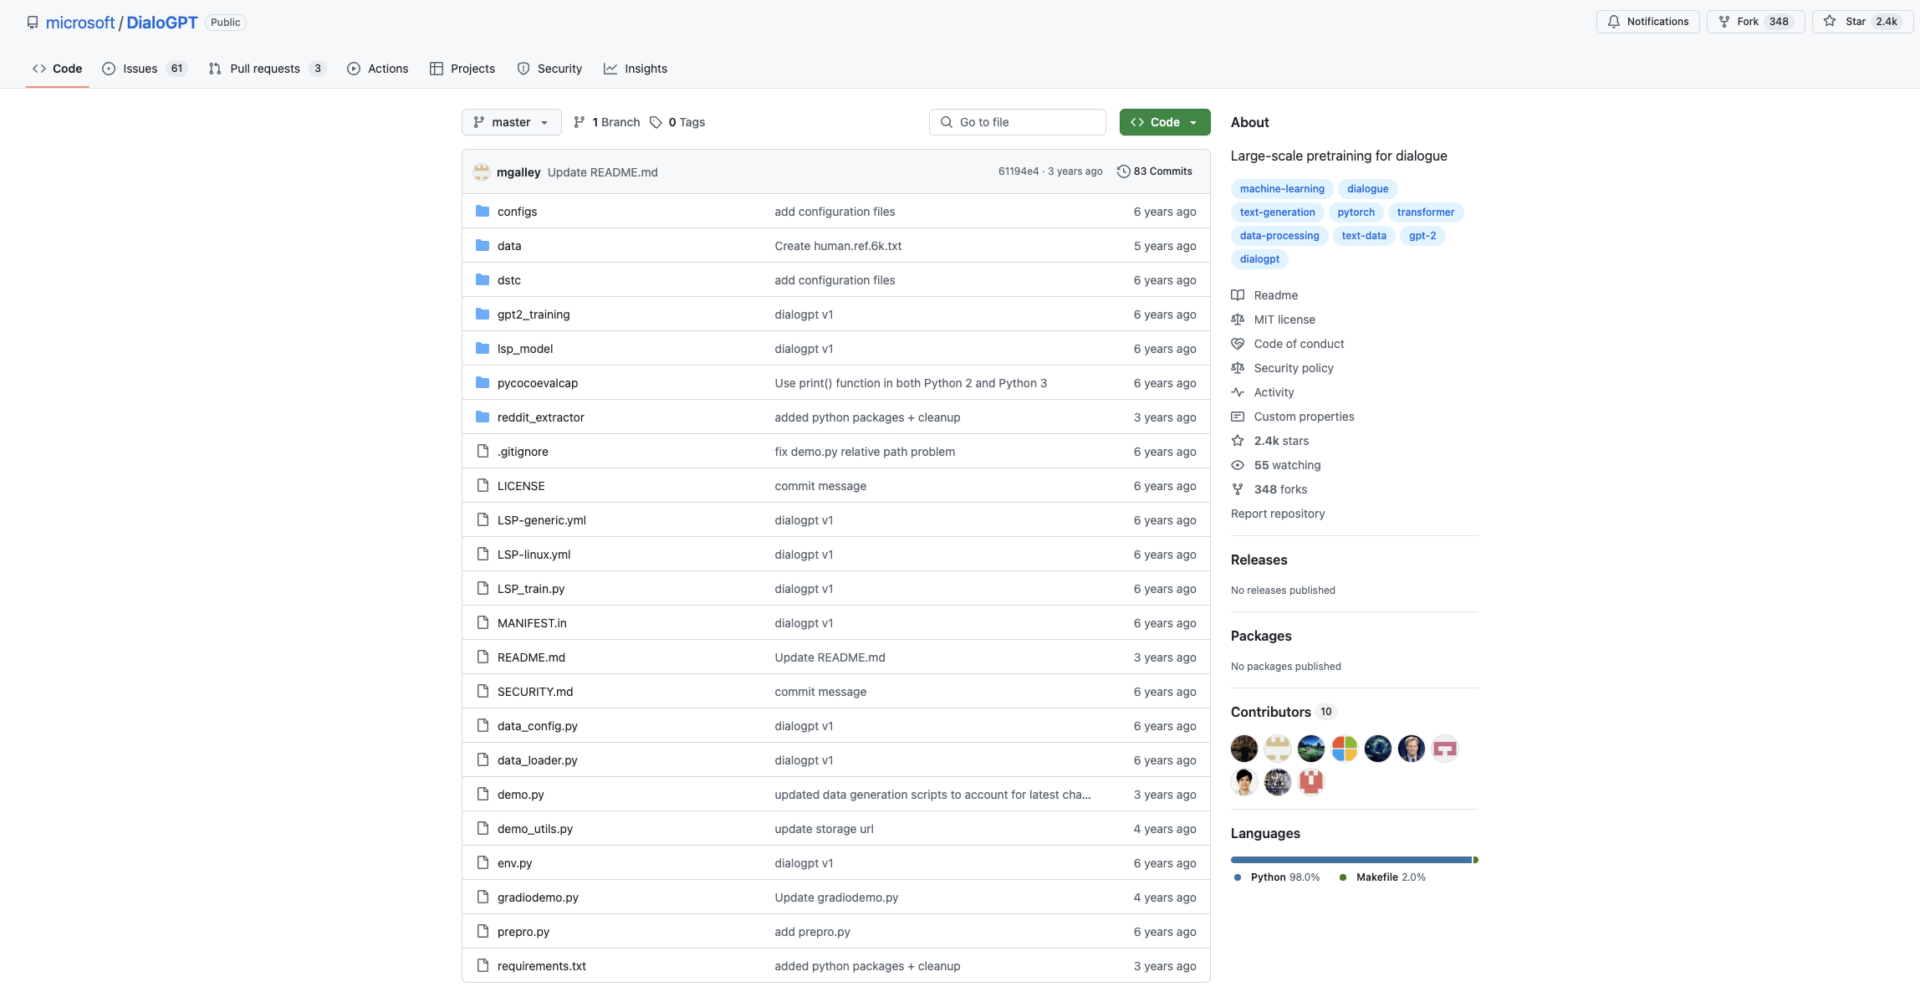Click the heart icon beside Code of conduct
This screenshot has width=1920, height=992.
pos(1238,343)
